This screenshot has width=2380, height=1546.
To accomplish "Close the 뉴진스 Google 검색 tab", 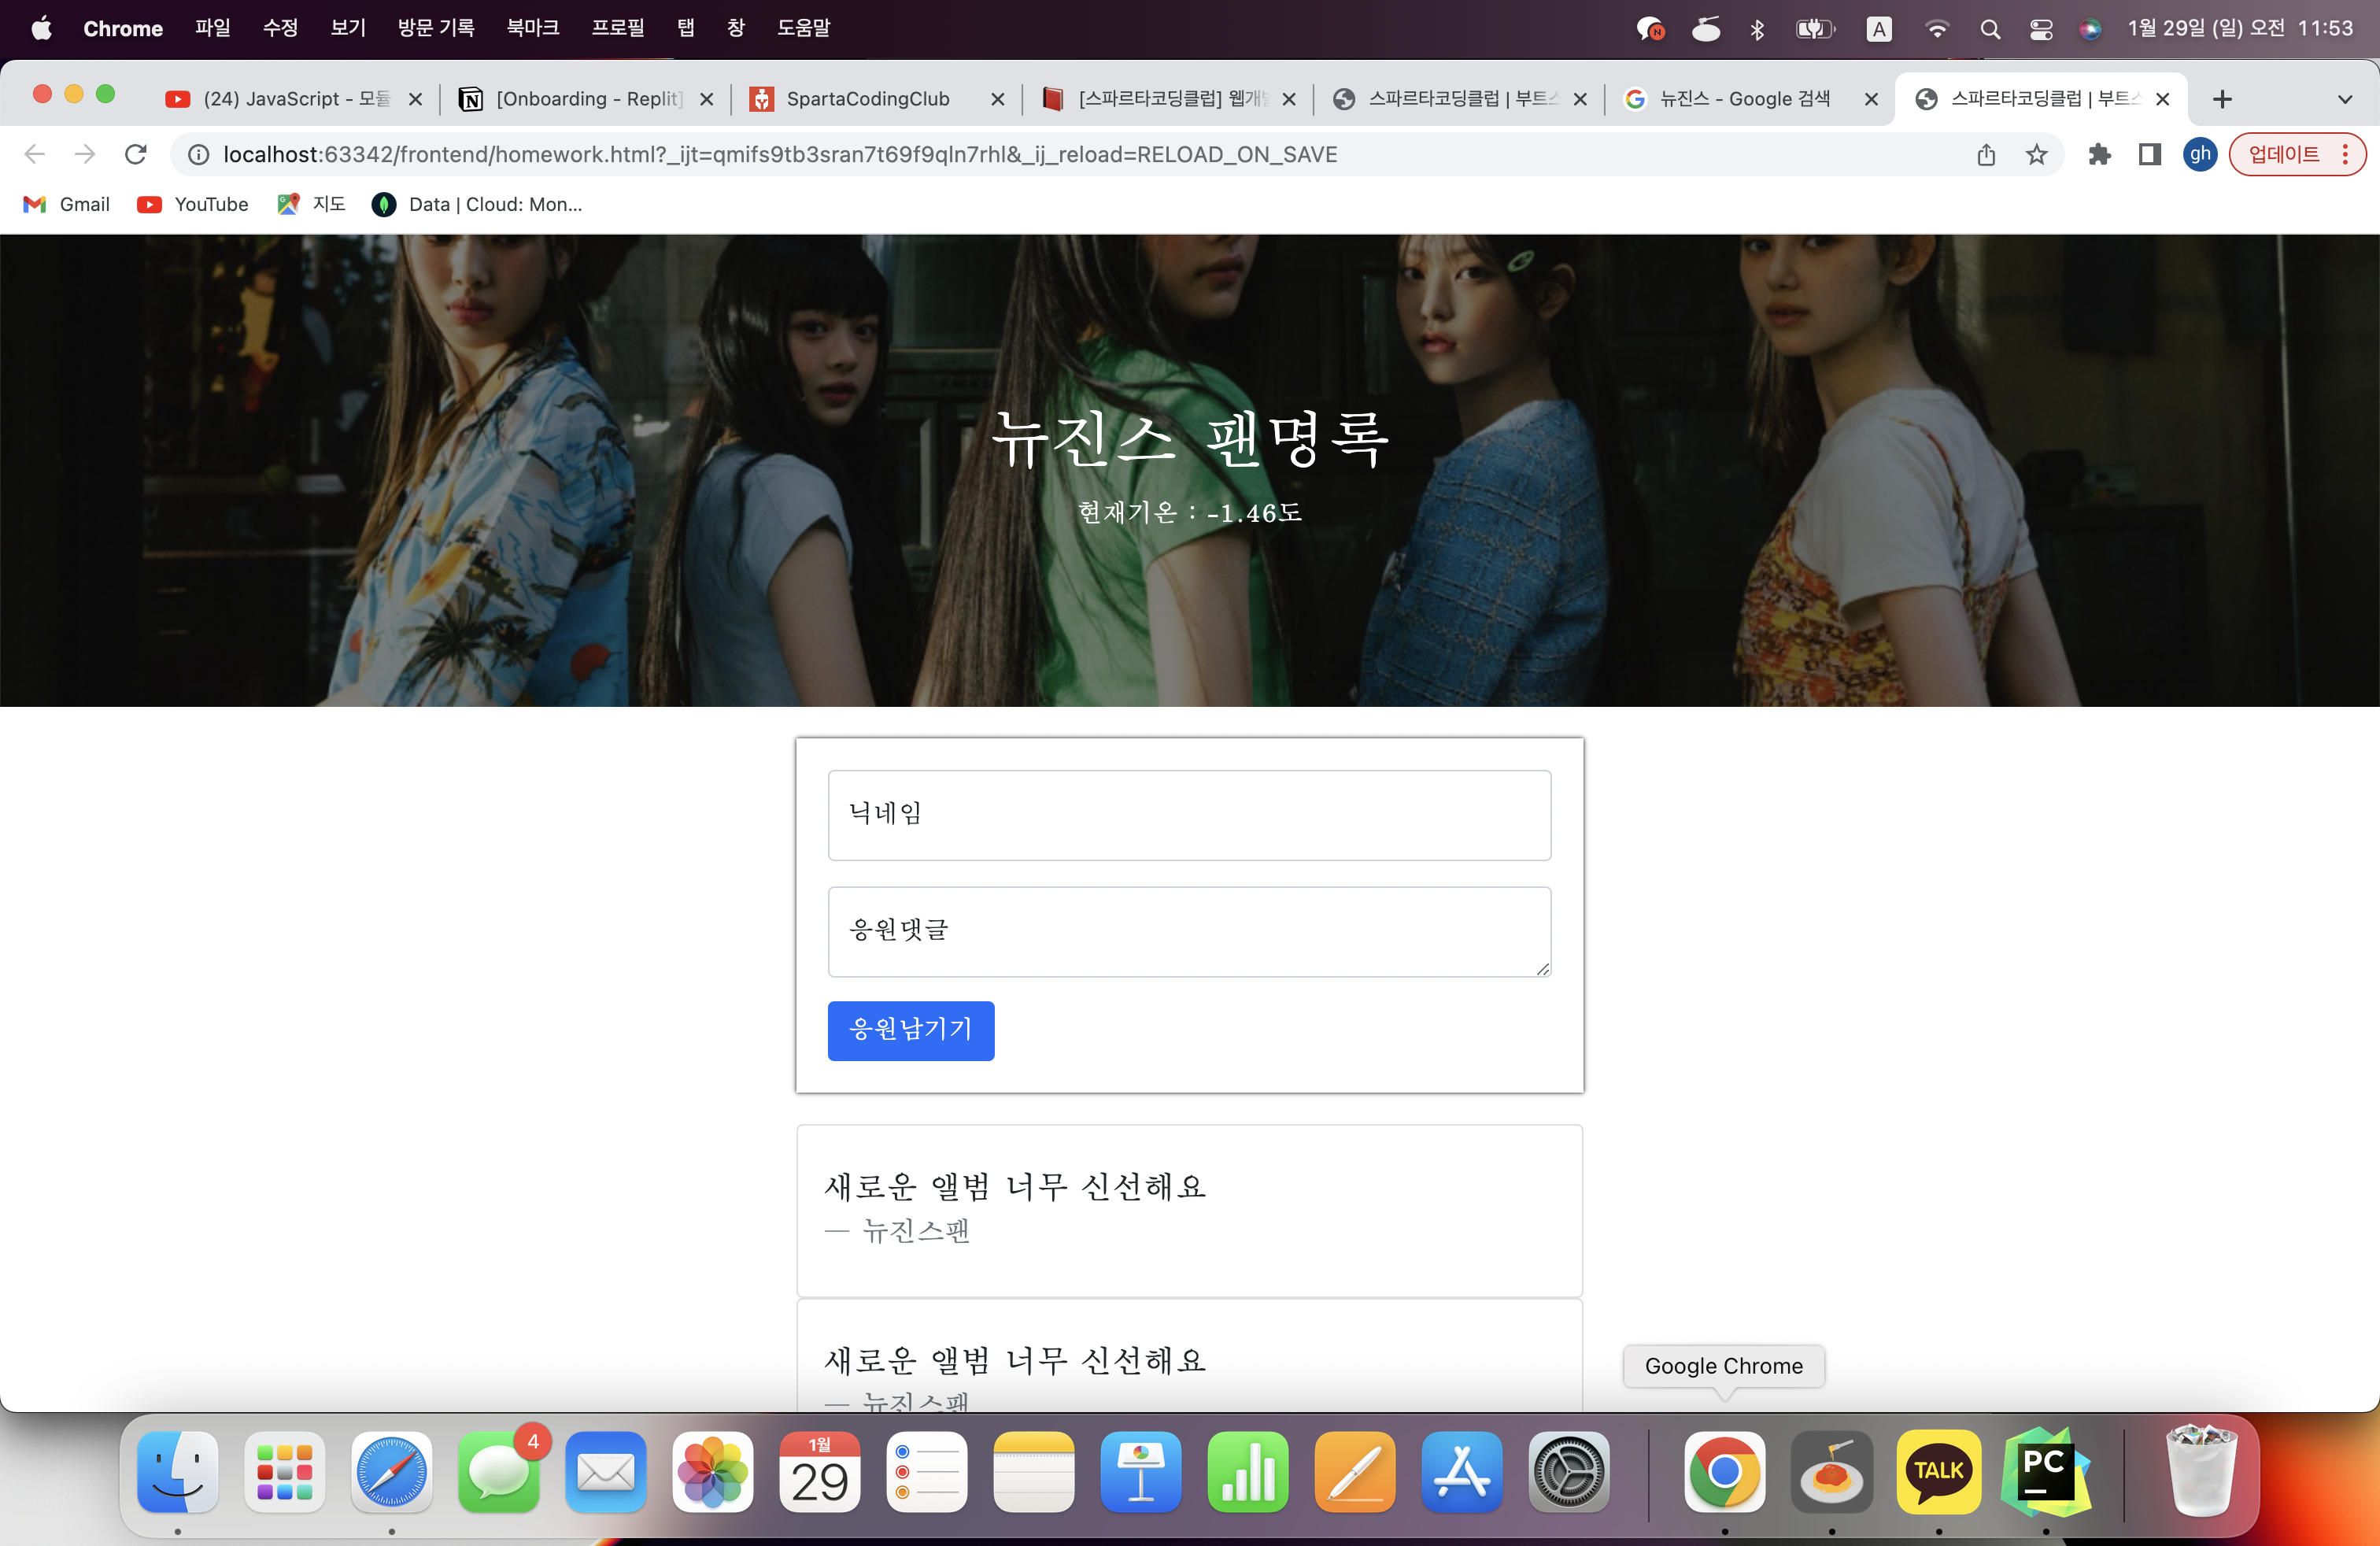I will pyautogui.click(x=1871, y=99).
